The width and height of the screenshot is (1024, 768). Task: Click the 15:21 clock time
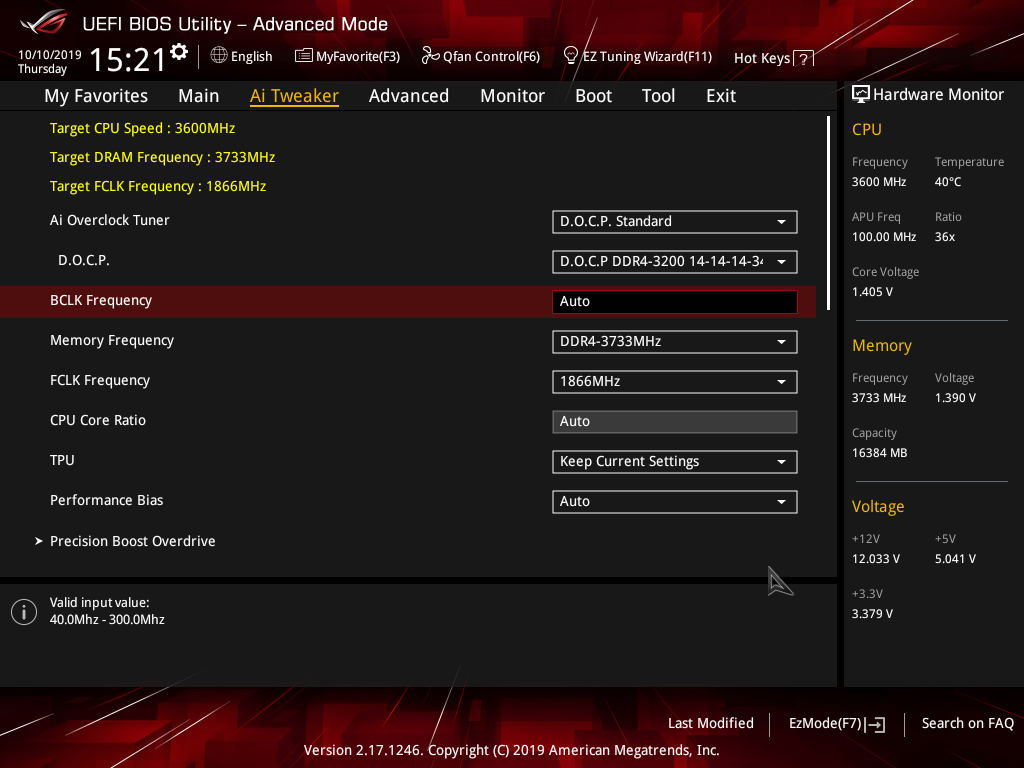(x=127, y=60)
